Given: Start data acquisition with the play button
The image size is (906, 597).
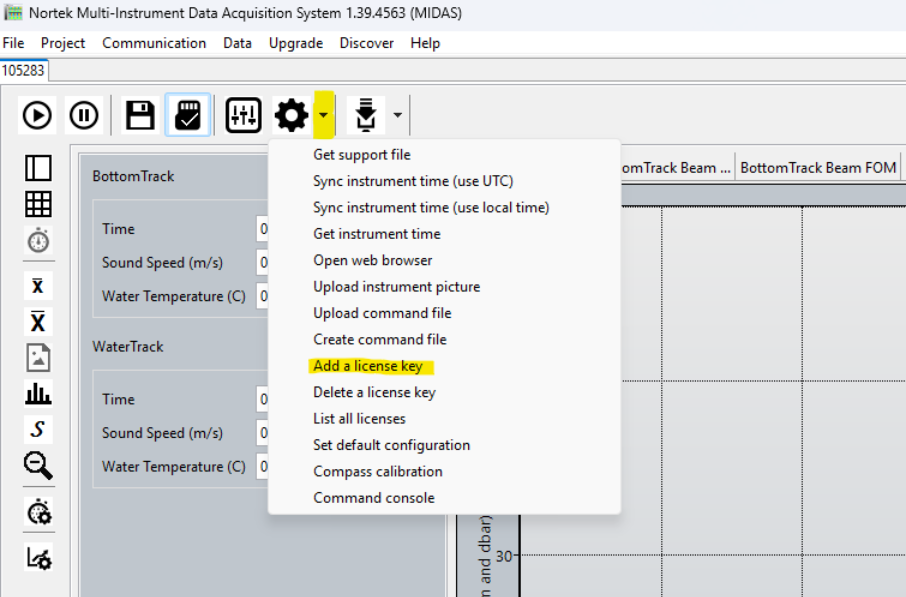Looking at the screenshot, I should 37,115.
